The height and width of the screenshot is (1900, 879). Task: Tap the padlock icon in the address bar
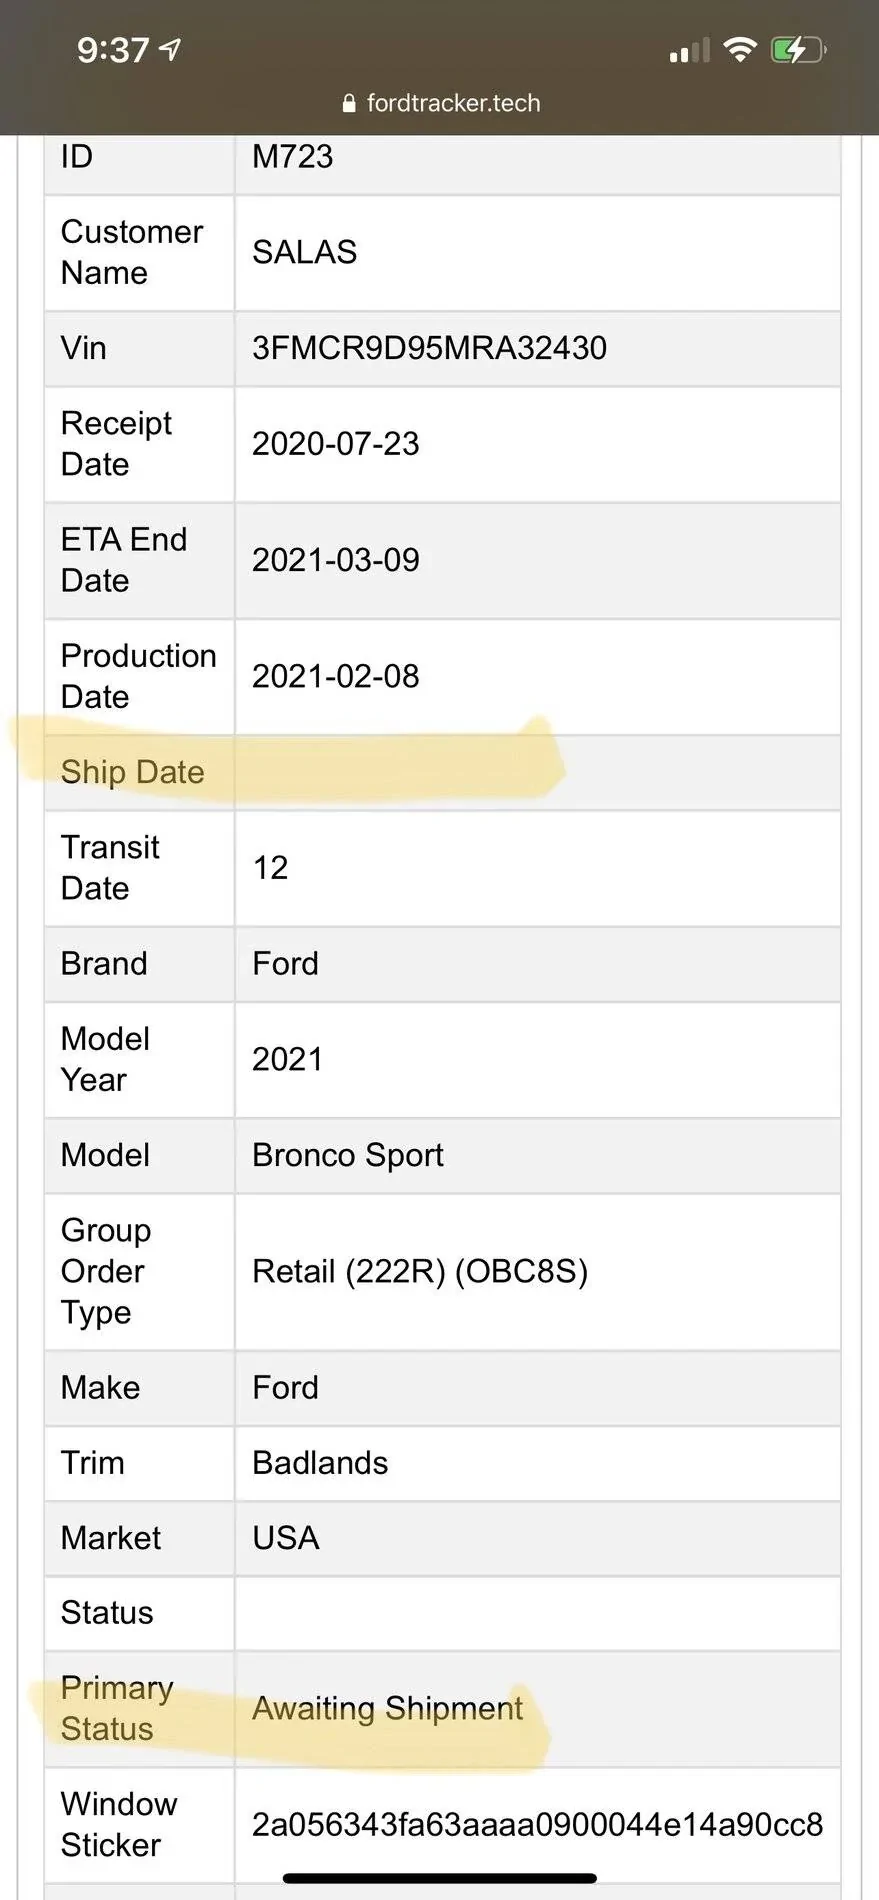point(349,103)
